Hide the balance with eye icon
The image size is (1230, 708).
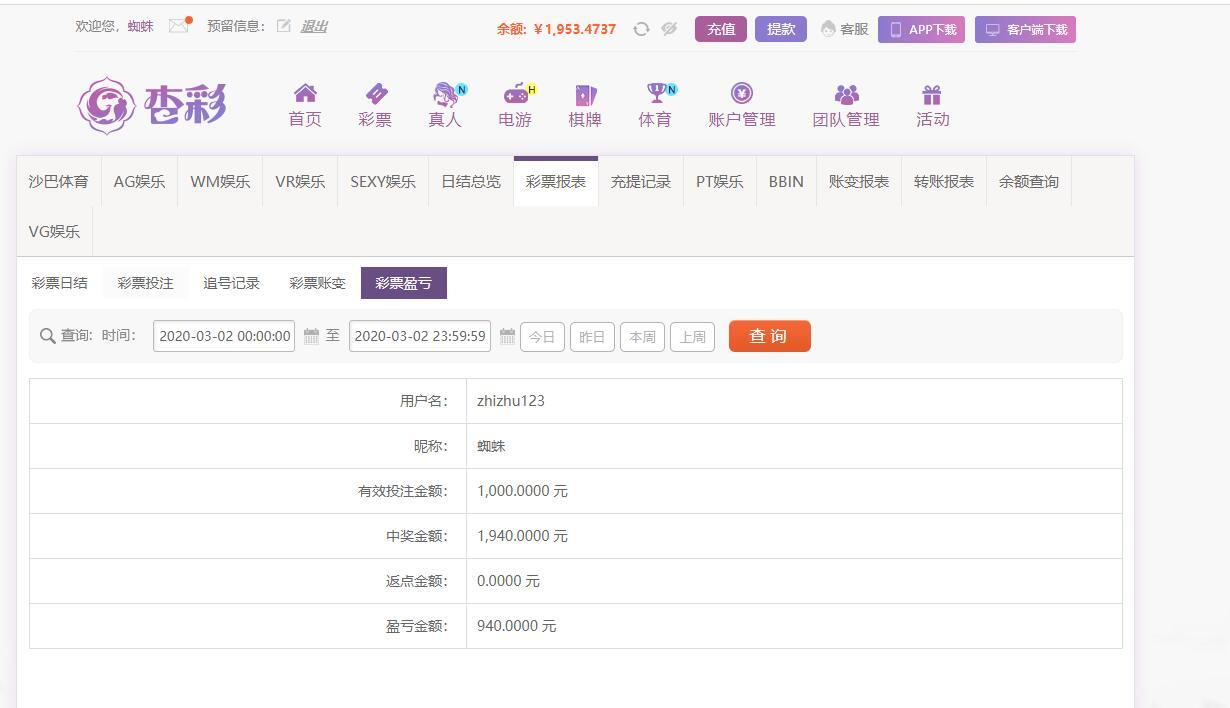[669, 29]
